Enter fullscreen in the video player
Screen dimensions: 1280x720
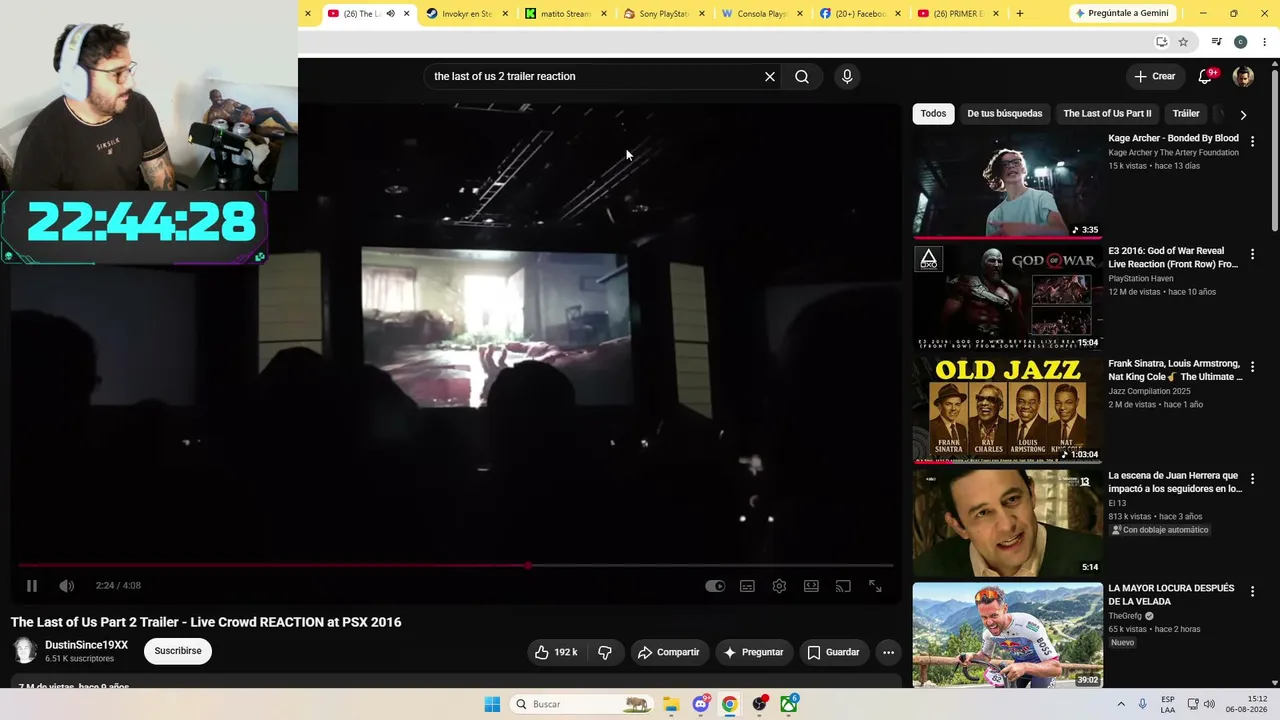[875, 586]
